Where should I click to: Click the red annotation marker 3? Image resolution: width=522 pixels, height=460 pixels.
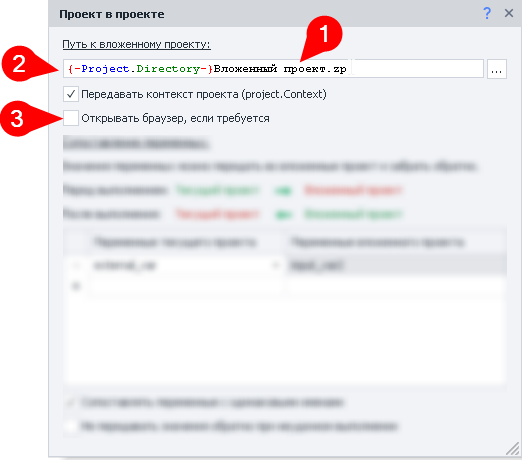pyautogui.click(x=17, y=119)
